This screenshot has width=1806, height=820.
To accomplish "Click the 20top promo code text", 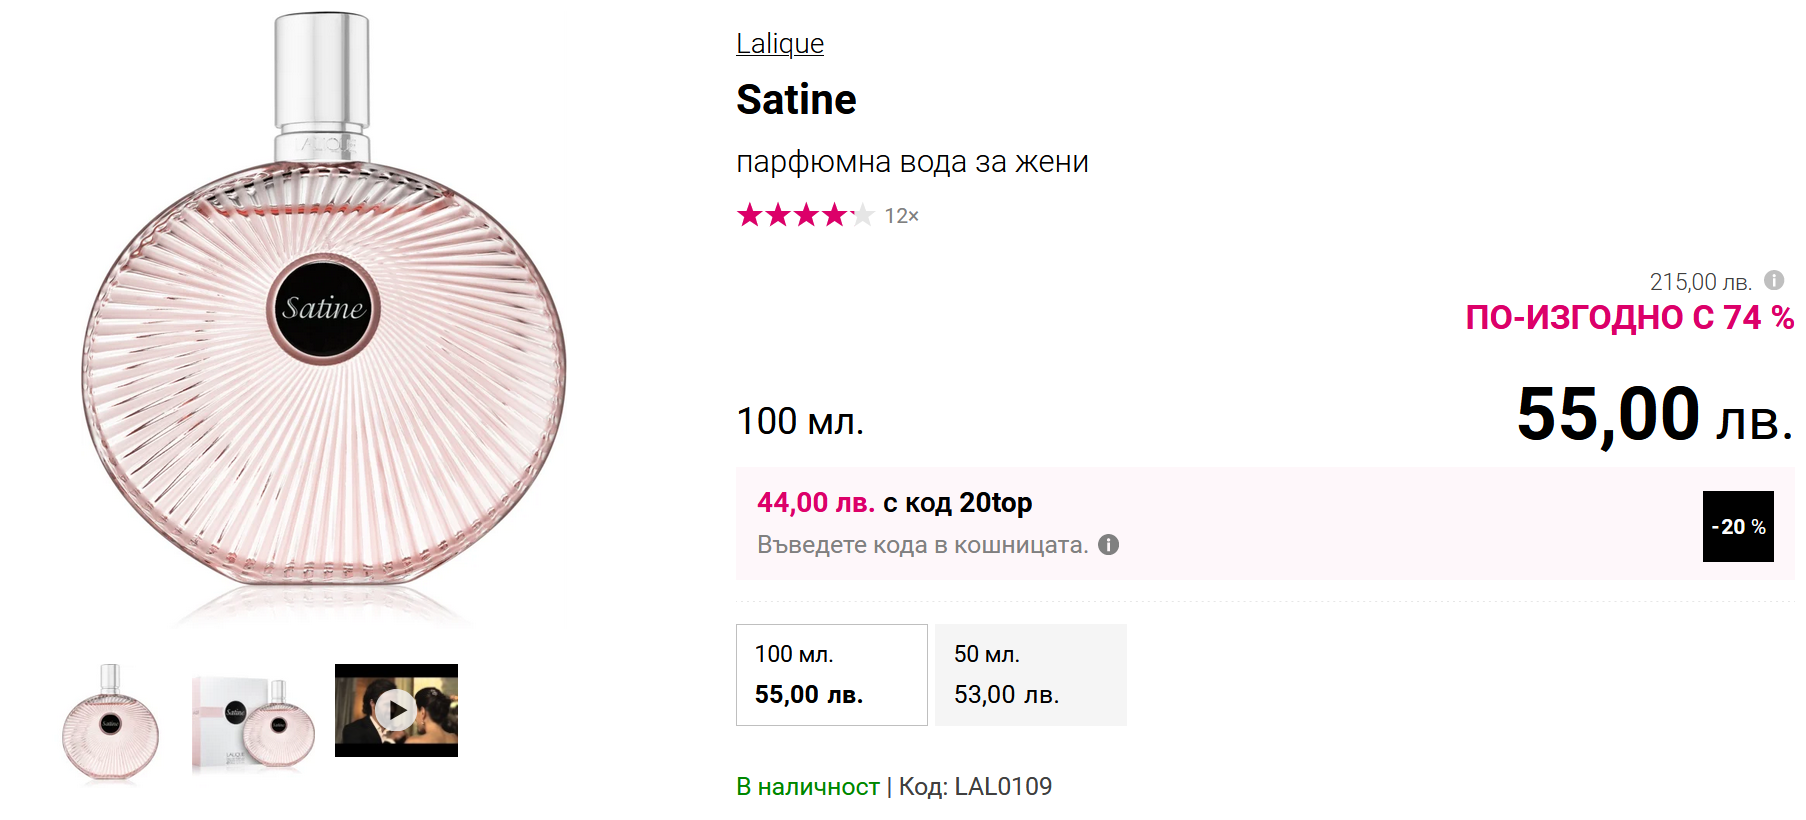I will 995,502.
